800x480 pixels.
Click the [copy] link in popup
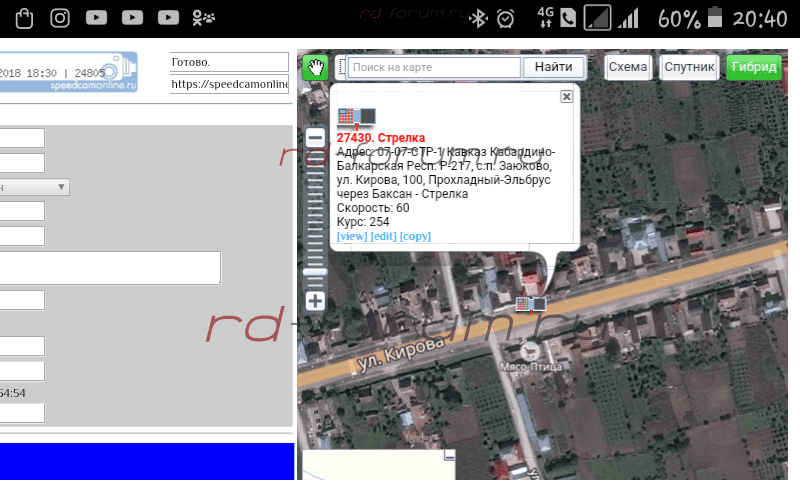click(x=415, y=236)
